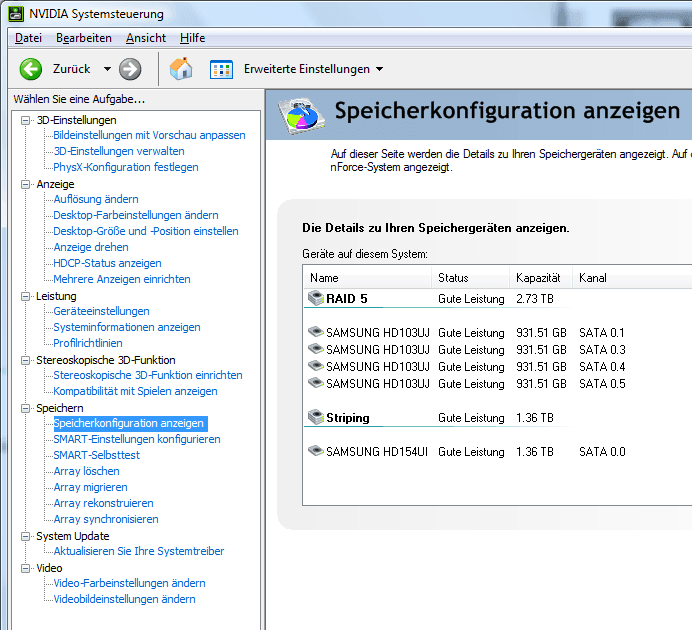Open Auflösung ändern
The image size is (692, 630).
[x=96, y=199]
